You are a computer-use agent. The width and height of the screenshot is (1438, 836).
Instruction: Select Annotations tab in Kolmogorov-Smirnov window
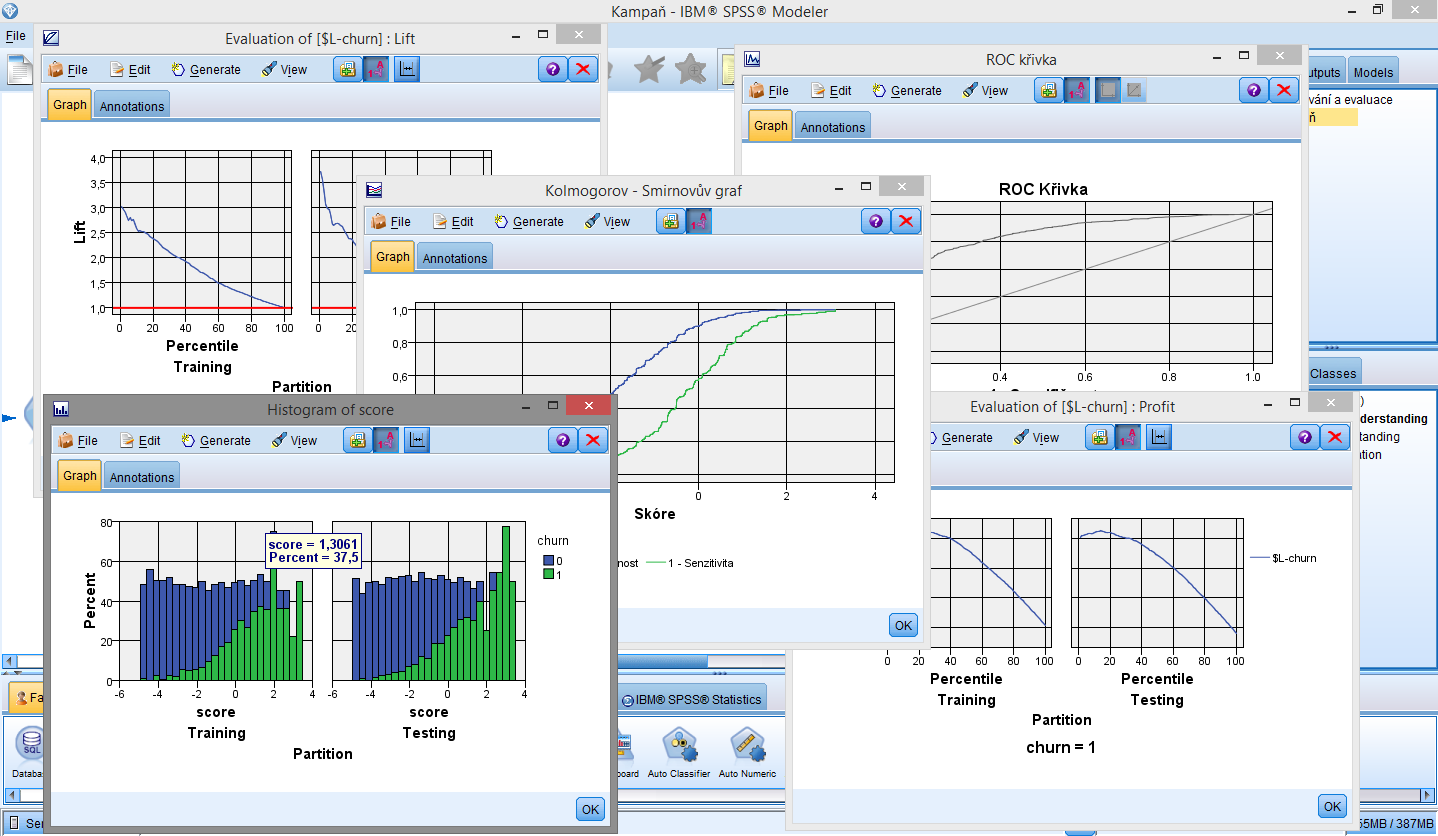pyautogui.click(x=454, y=258)
